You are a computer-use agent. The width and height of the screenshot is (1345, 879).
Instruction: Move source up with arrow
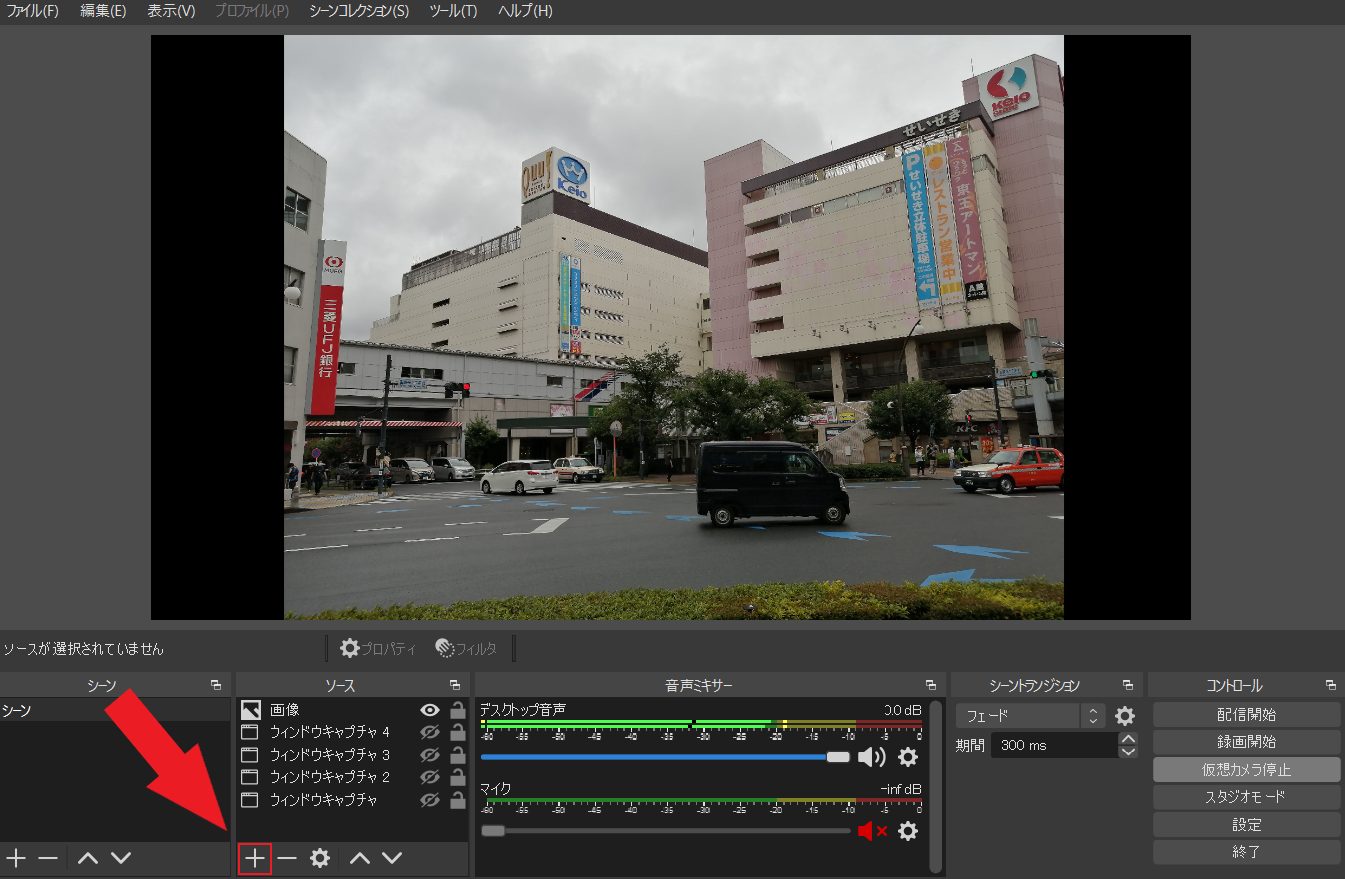click(x=360, y=858)
